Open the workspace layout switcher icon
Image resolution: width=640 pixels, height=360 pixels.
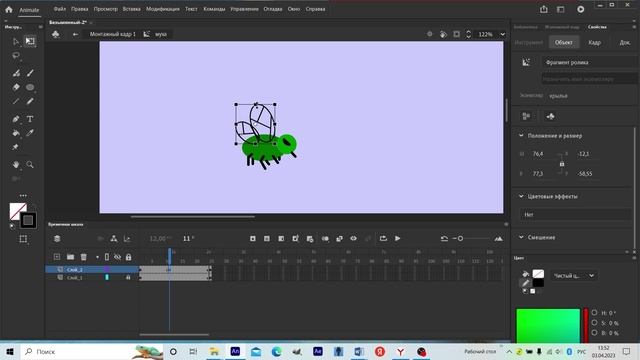click(x=561, y=9)
